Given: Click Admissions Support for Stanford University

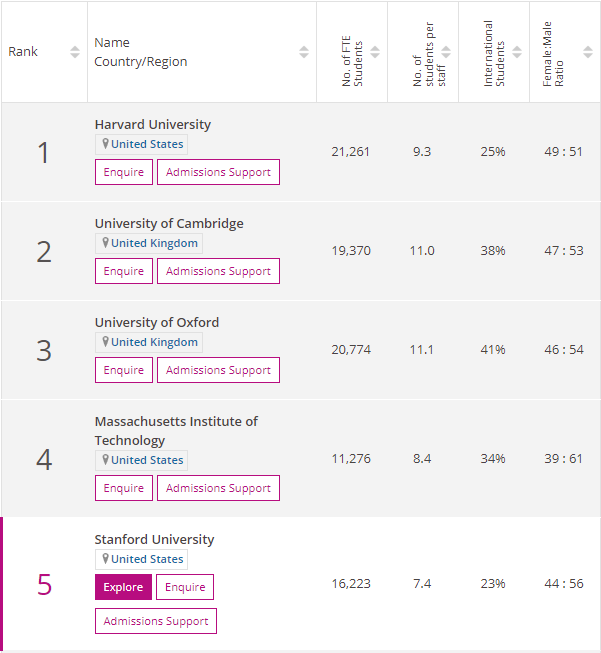Looking at the screenshot, I should coord(156,621).
